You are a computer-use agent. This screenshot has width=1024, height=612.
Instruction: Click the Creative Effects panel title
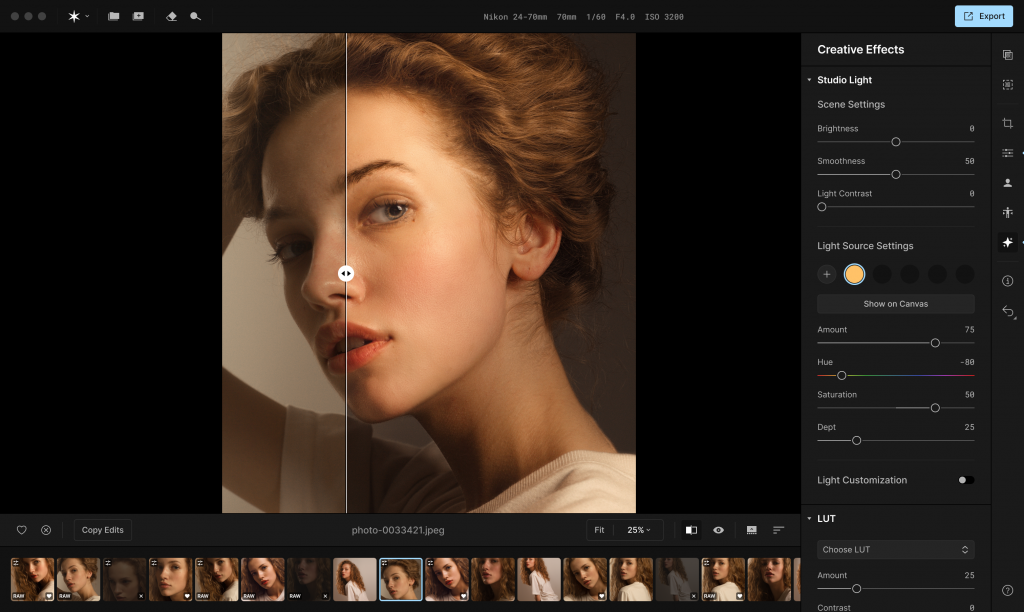[861, 50]
